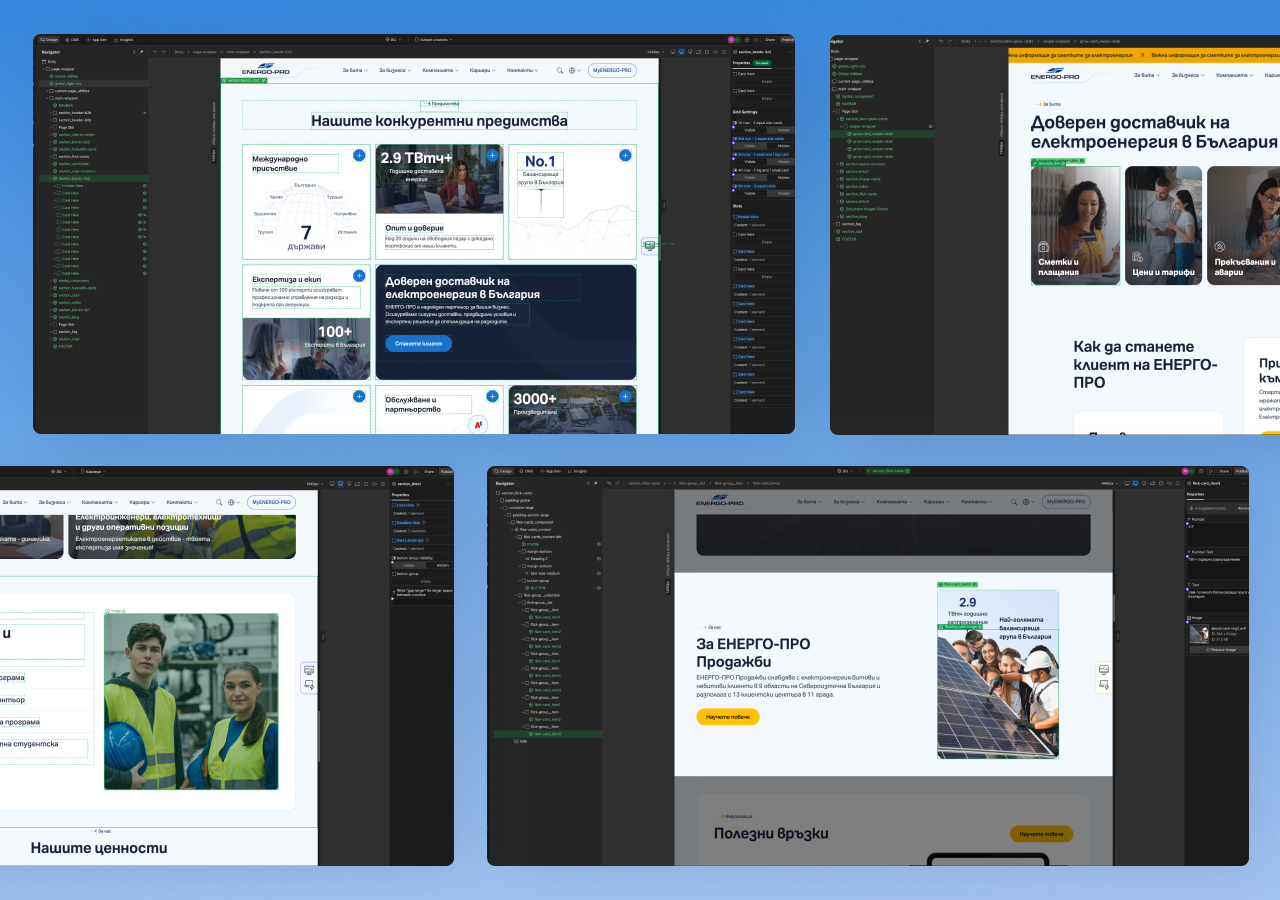1280x900 pixels.
Task: Click the preview play icon in bottom-right window toolbar
Action: [x=1211, y=471]
